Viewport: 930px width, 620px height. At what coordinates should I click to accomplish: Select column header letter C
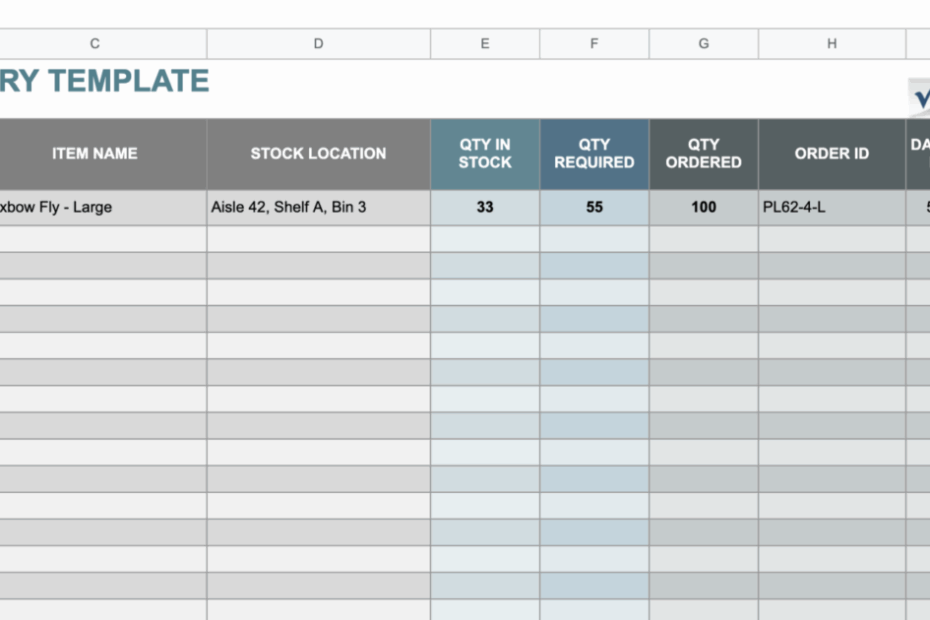click(x=95, y=43)
